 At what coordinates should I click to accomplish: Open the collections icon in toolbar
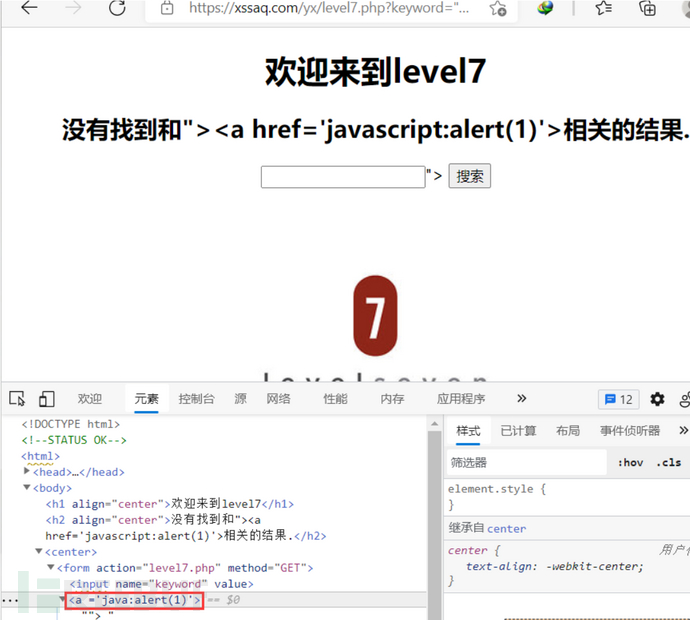[x=648, y=8]
